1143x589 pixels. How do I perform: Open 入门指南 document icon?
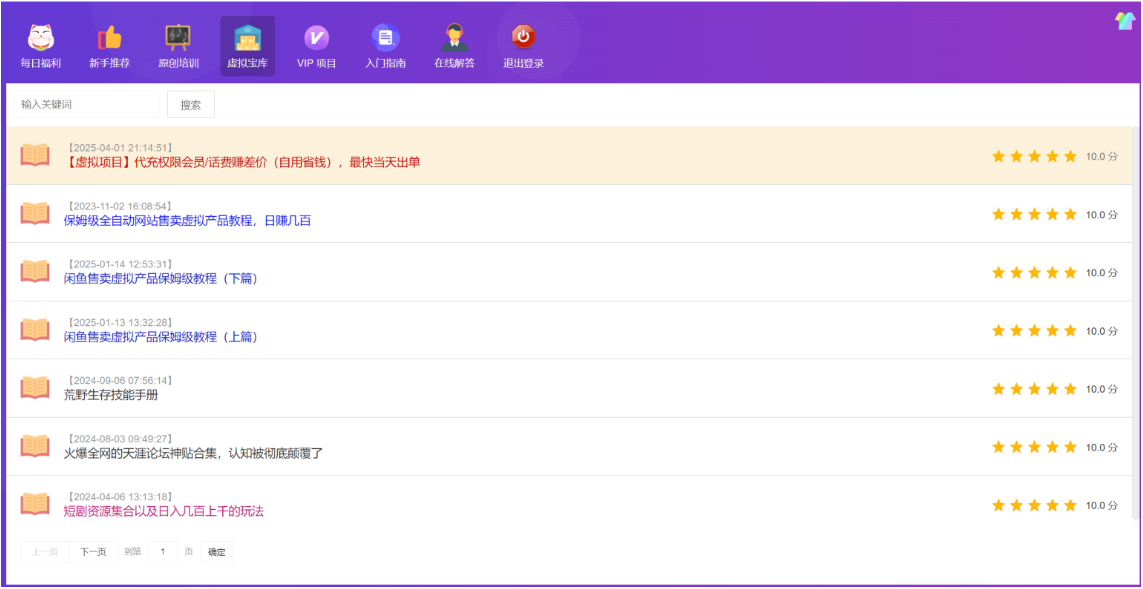point(385,39)
